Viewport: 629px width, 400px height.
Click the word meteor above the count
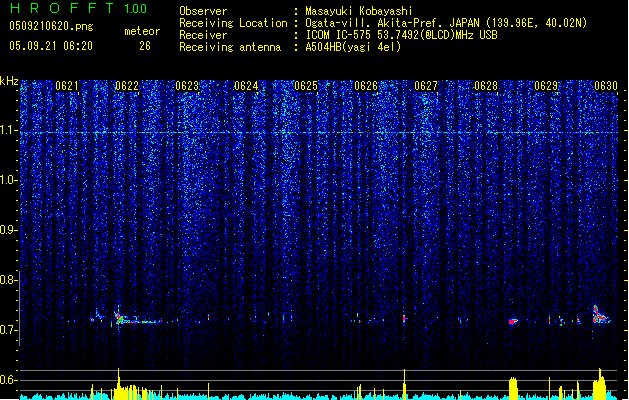point(142,31)
